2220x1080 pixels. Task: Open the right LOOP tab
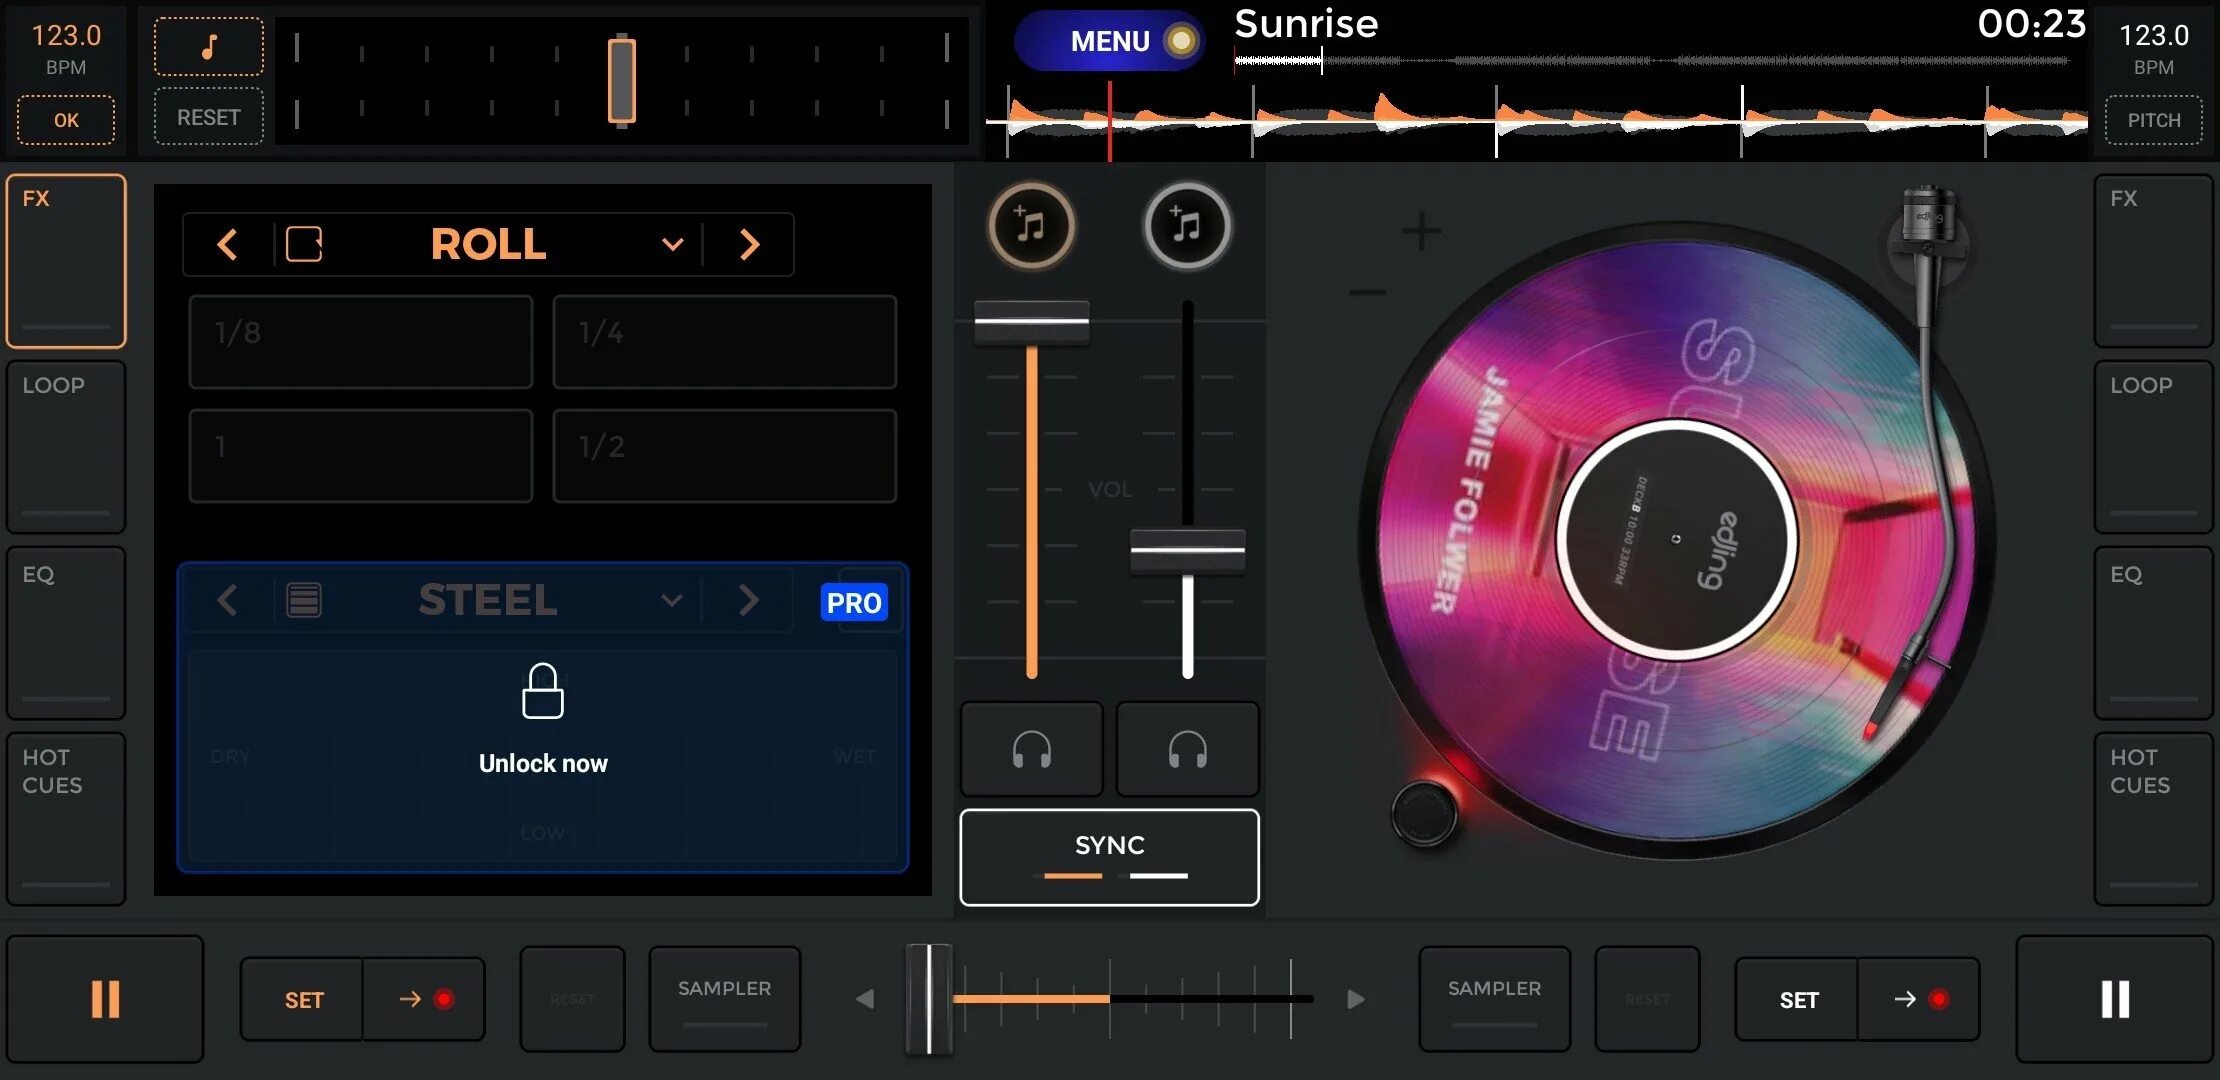[2153, 447]
